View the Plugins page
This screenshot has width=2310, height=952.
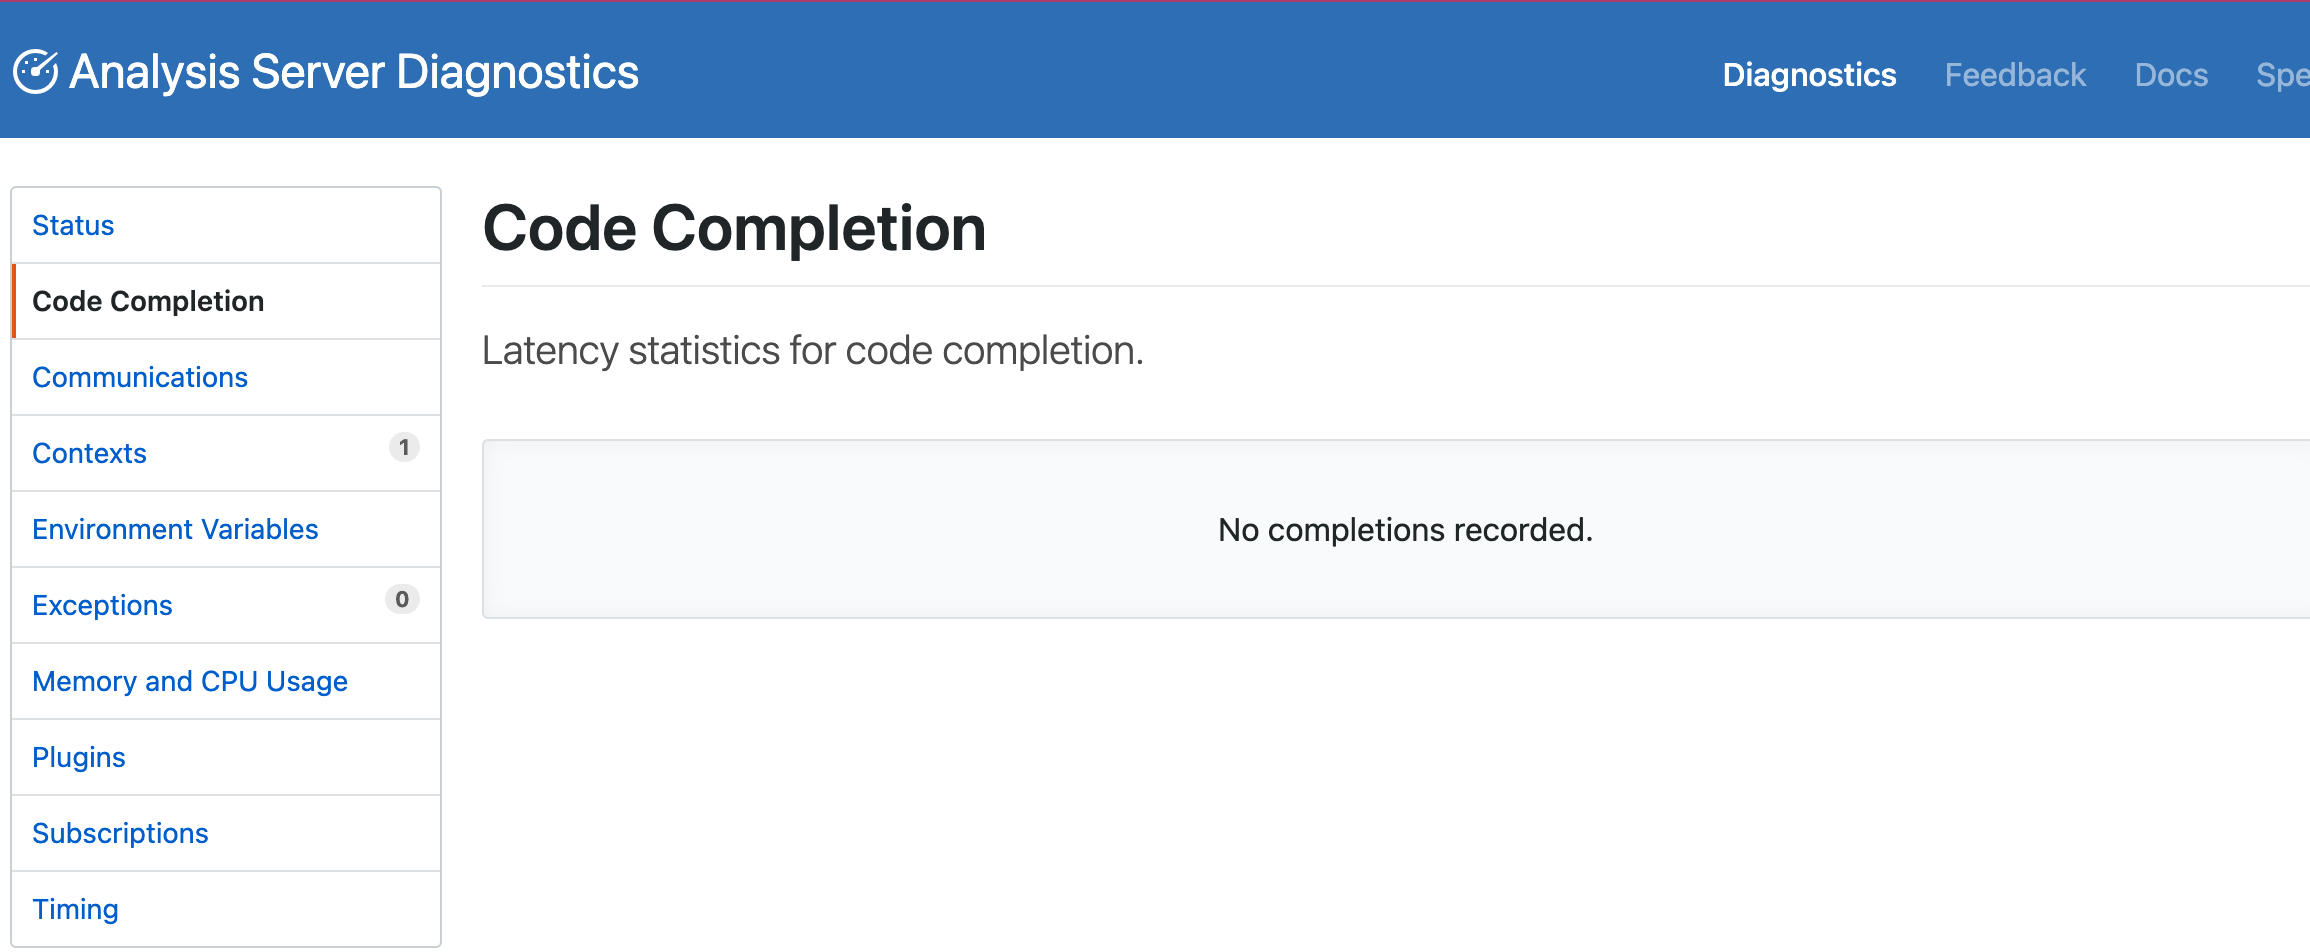point(78,757)
